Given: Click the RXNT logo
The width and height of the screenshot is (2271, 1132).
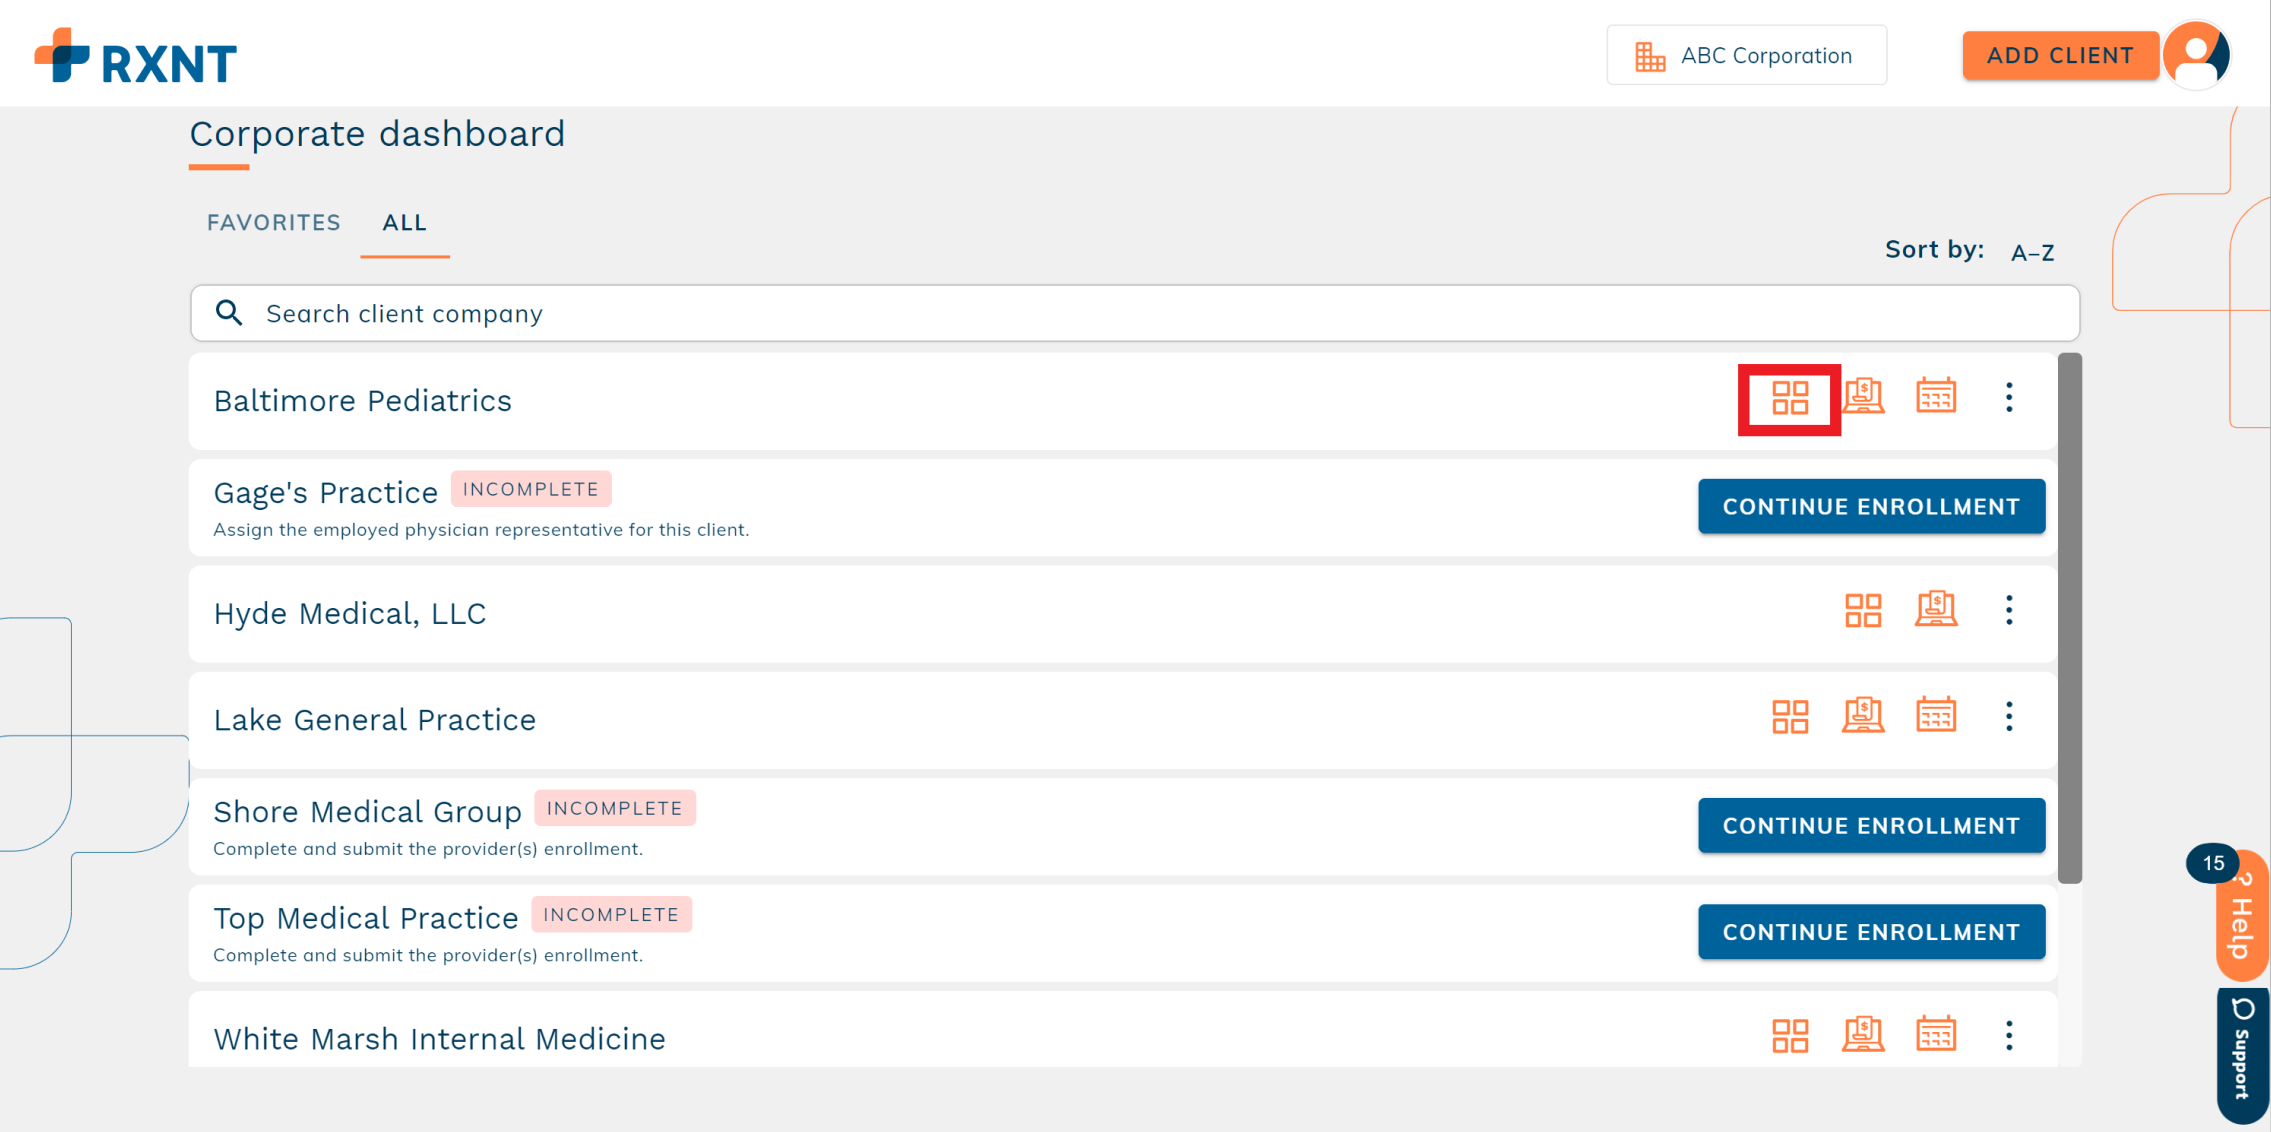Looking at the screenshot, I should 135,56.
